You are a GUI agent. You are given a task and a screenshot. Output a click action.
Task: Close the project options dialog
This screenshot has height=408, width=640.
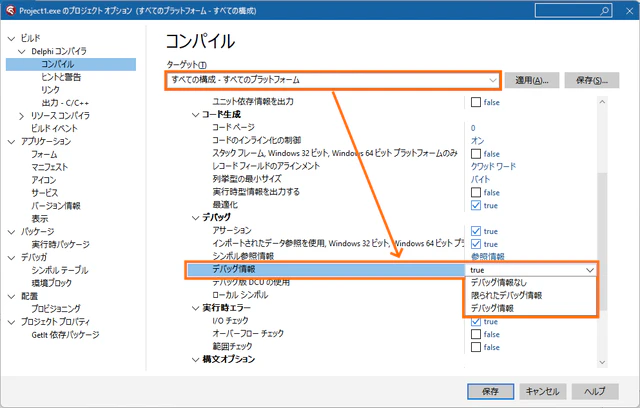point(629,11)
